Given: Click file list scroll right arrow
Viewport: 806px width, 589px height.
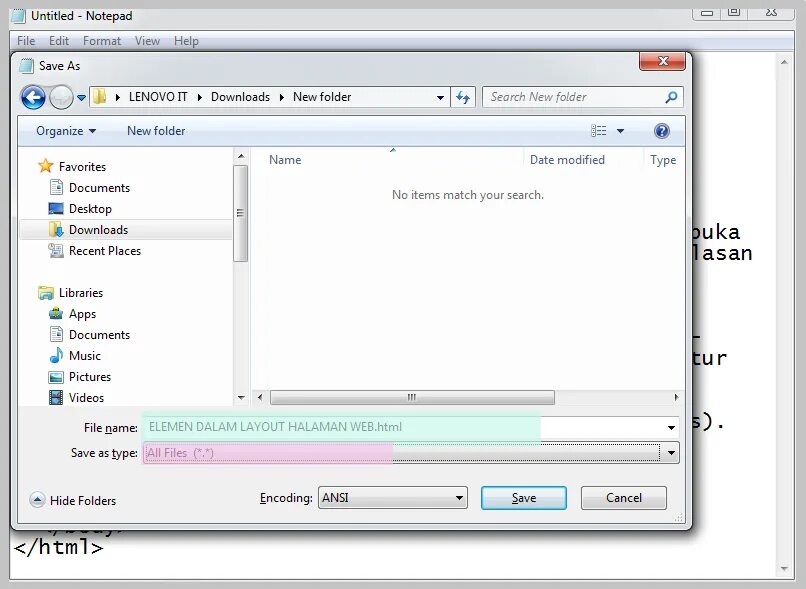Looking at the screenshot, I should tap(676, 397).
